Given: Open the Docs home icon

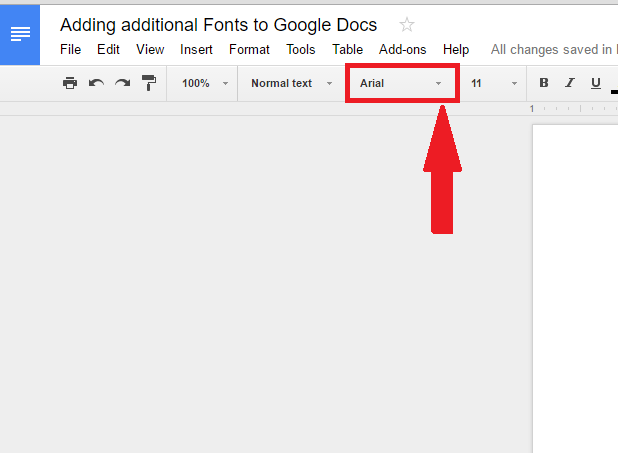Looking at the screenshot, I should coord(20,35).
